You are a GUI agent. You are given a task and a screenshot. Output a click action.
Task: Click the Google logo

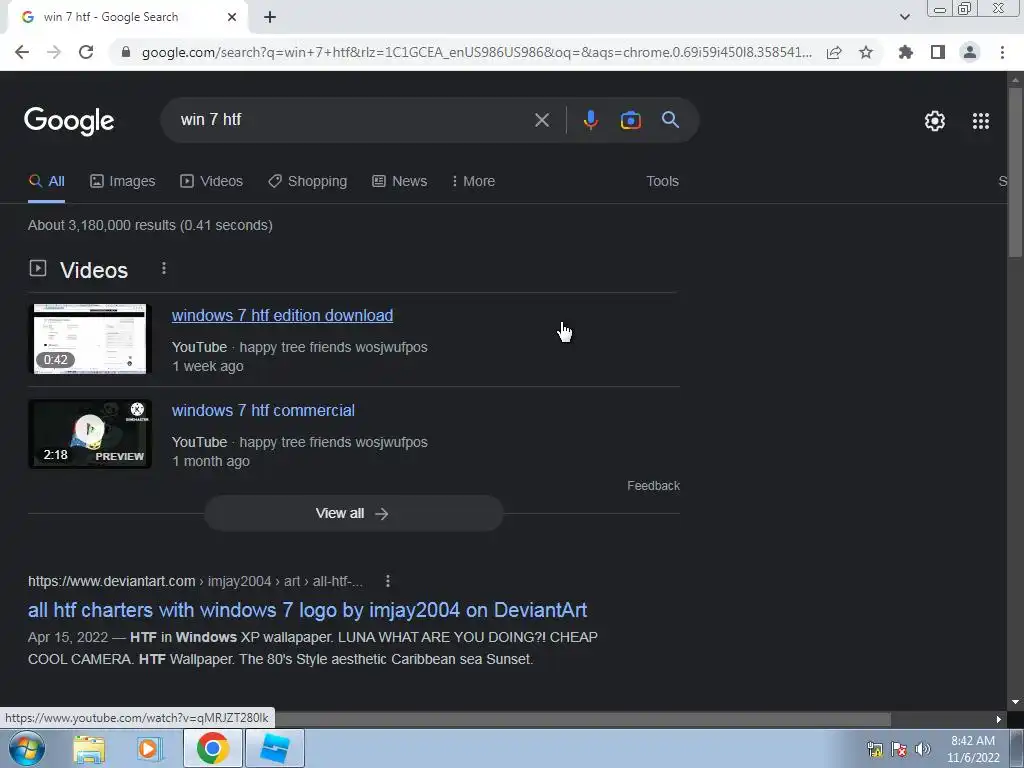pyautogui.click(x=69, y=121)
